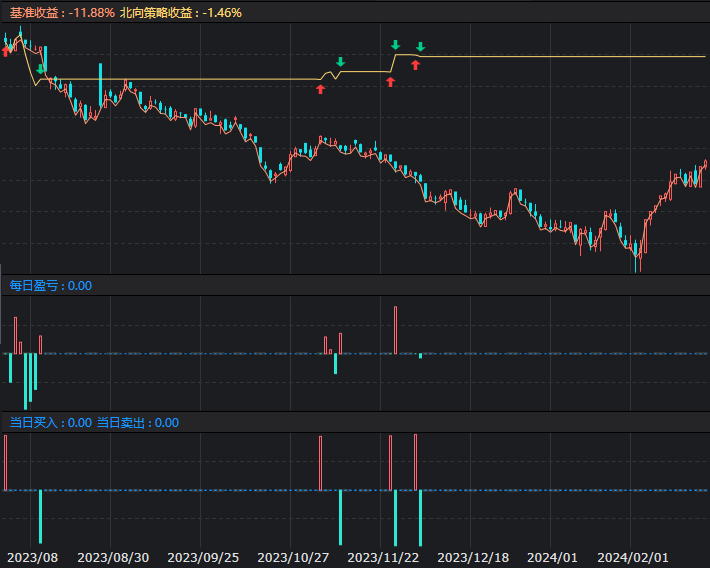Image resolution: width=710 pixels, height=568 pixels.
Task: Click the 2023/11/22 date axis label
Action: point(383,558)
